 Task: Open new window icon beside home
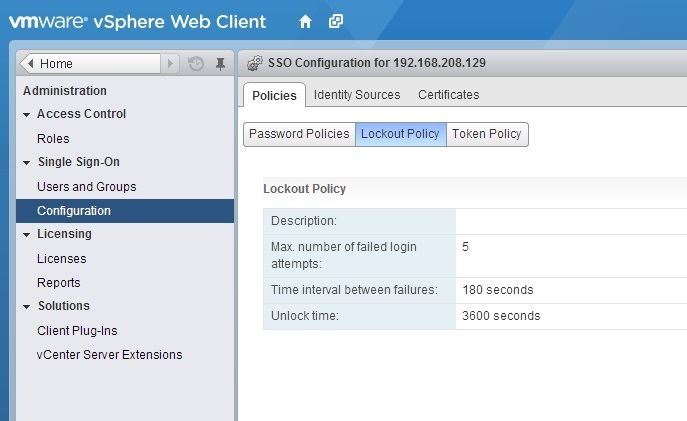(336, 21)
